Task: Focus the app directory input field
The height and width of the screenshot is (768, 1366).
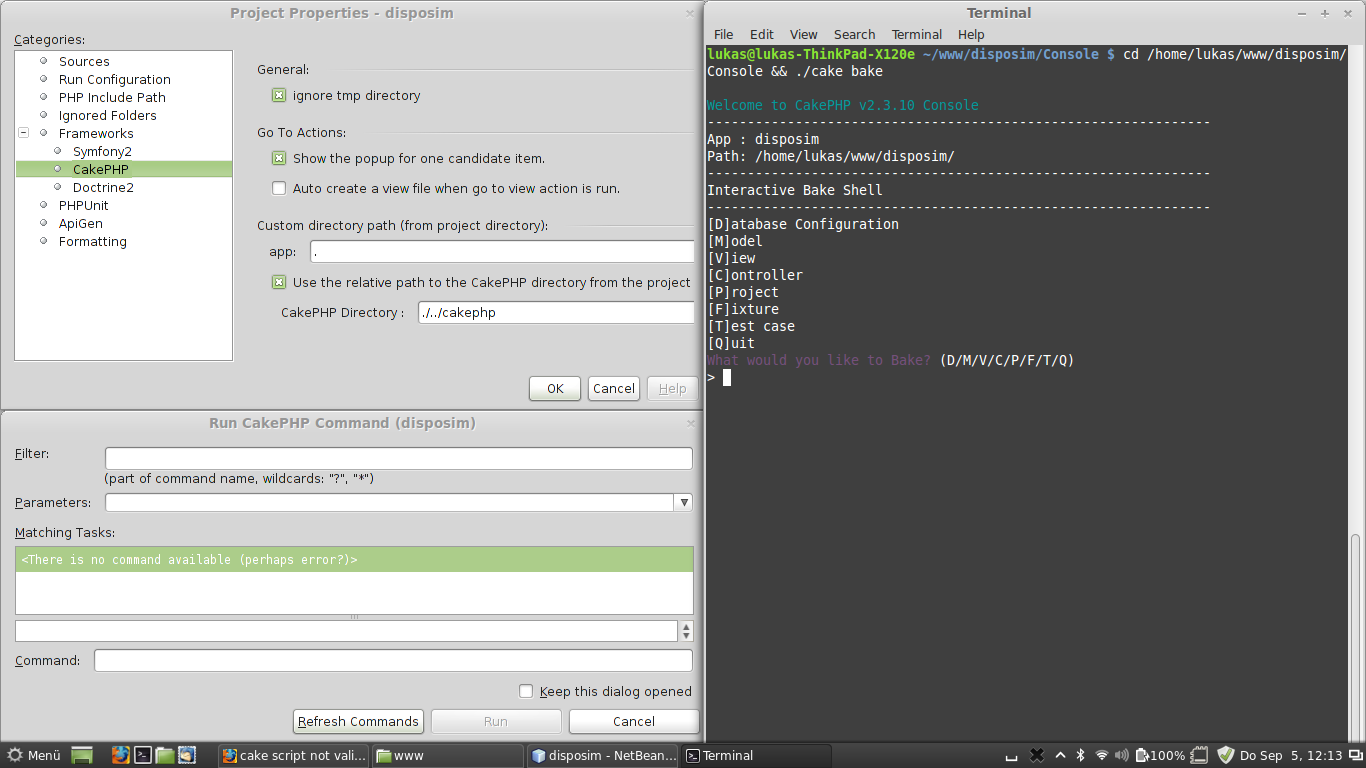Action: 502,252
